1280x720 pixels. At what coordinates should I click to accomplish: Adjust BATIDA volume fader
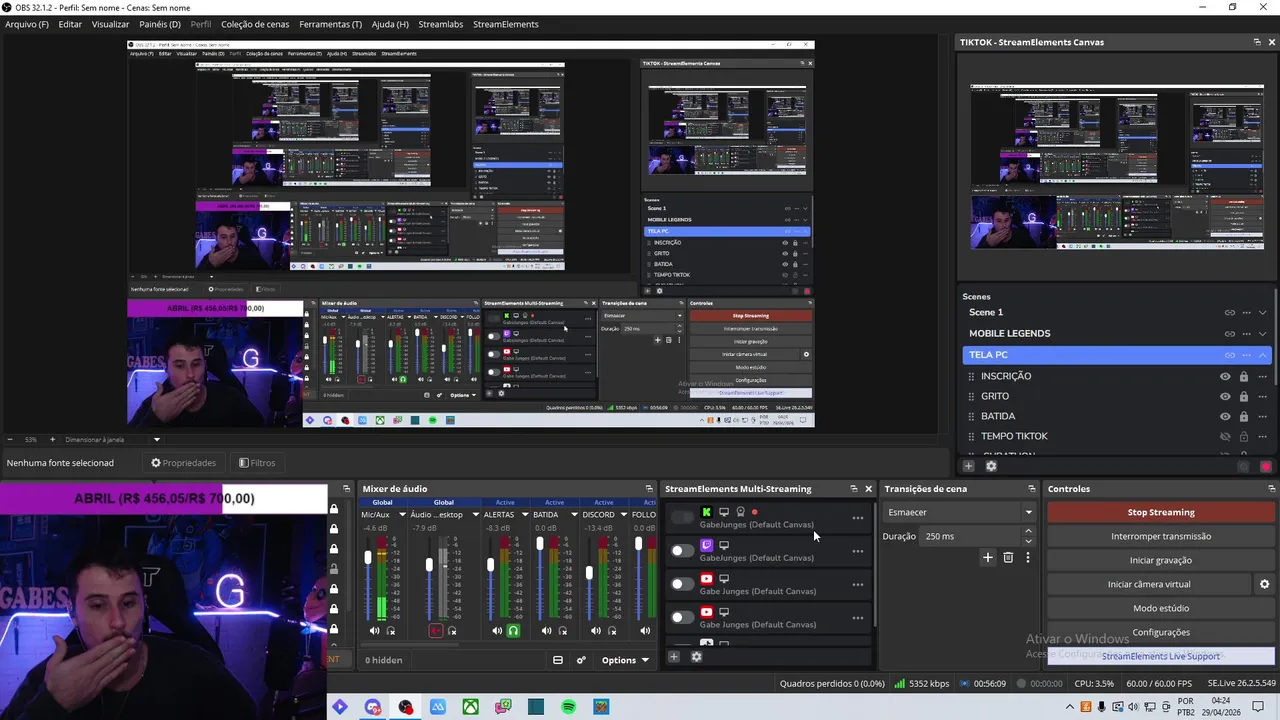point(540,544)
